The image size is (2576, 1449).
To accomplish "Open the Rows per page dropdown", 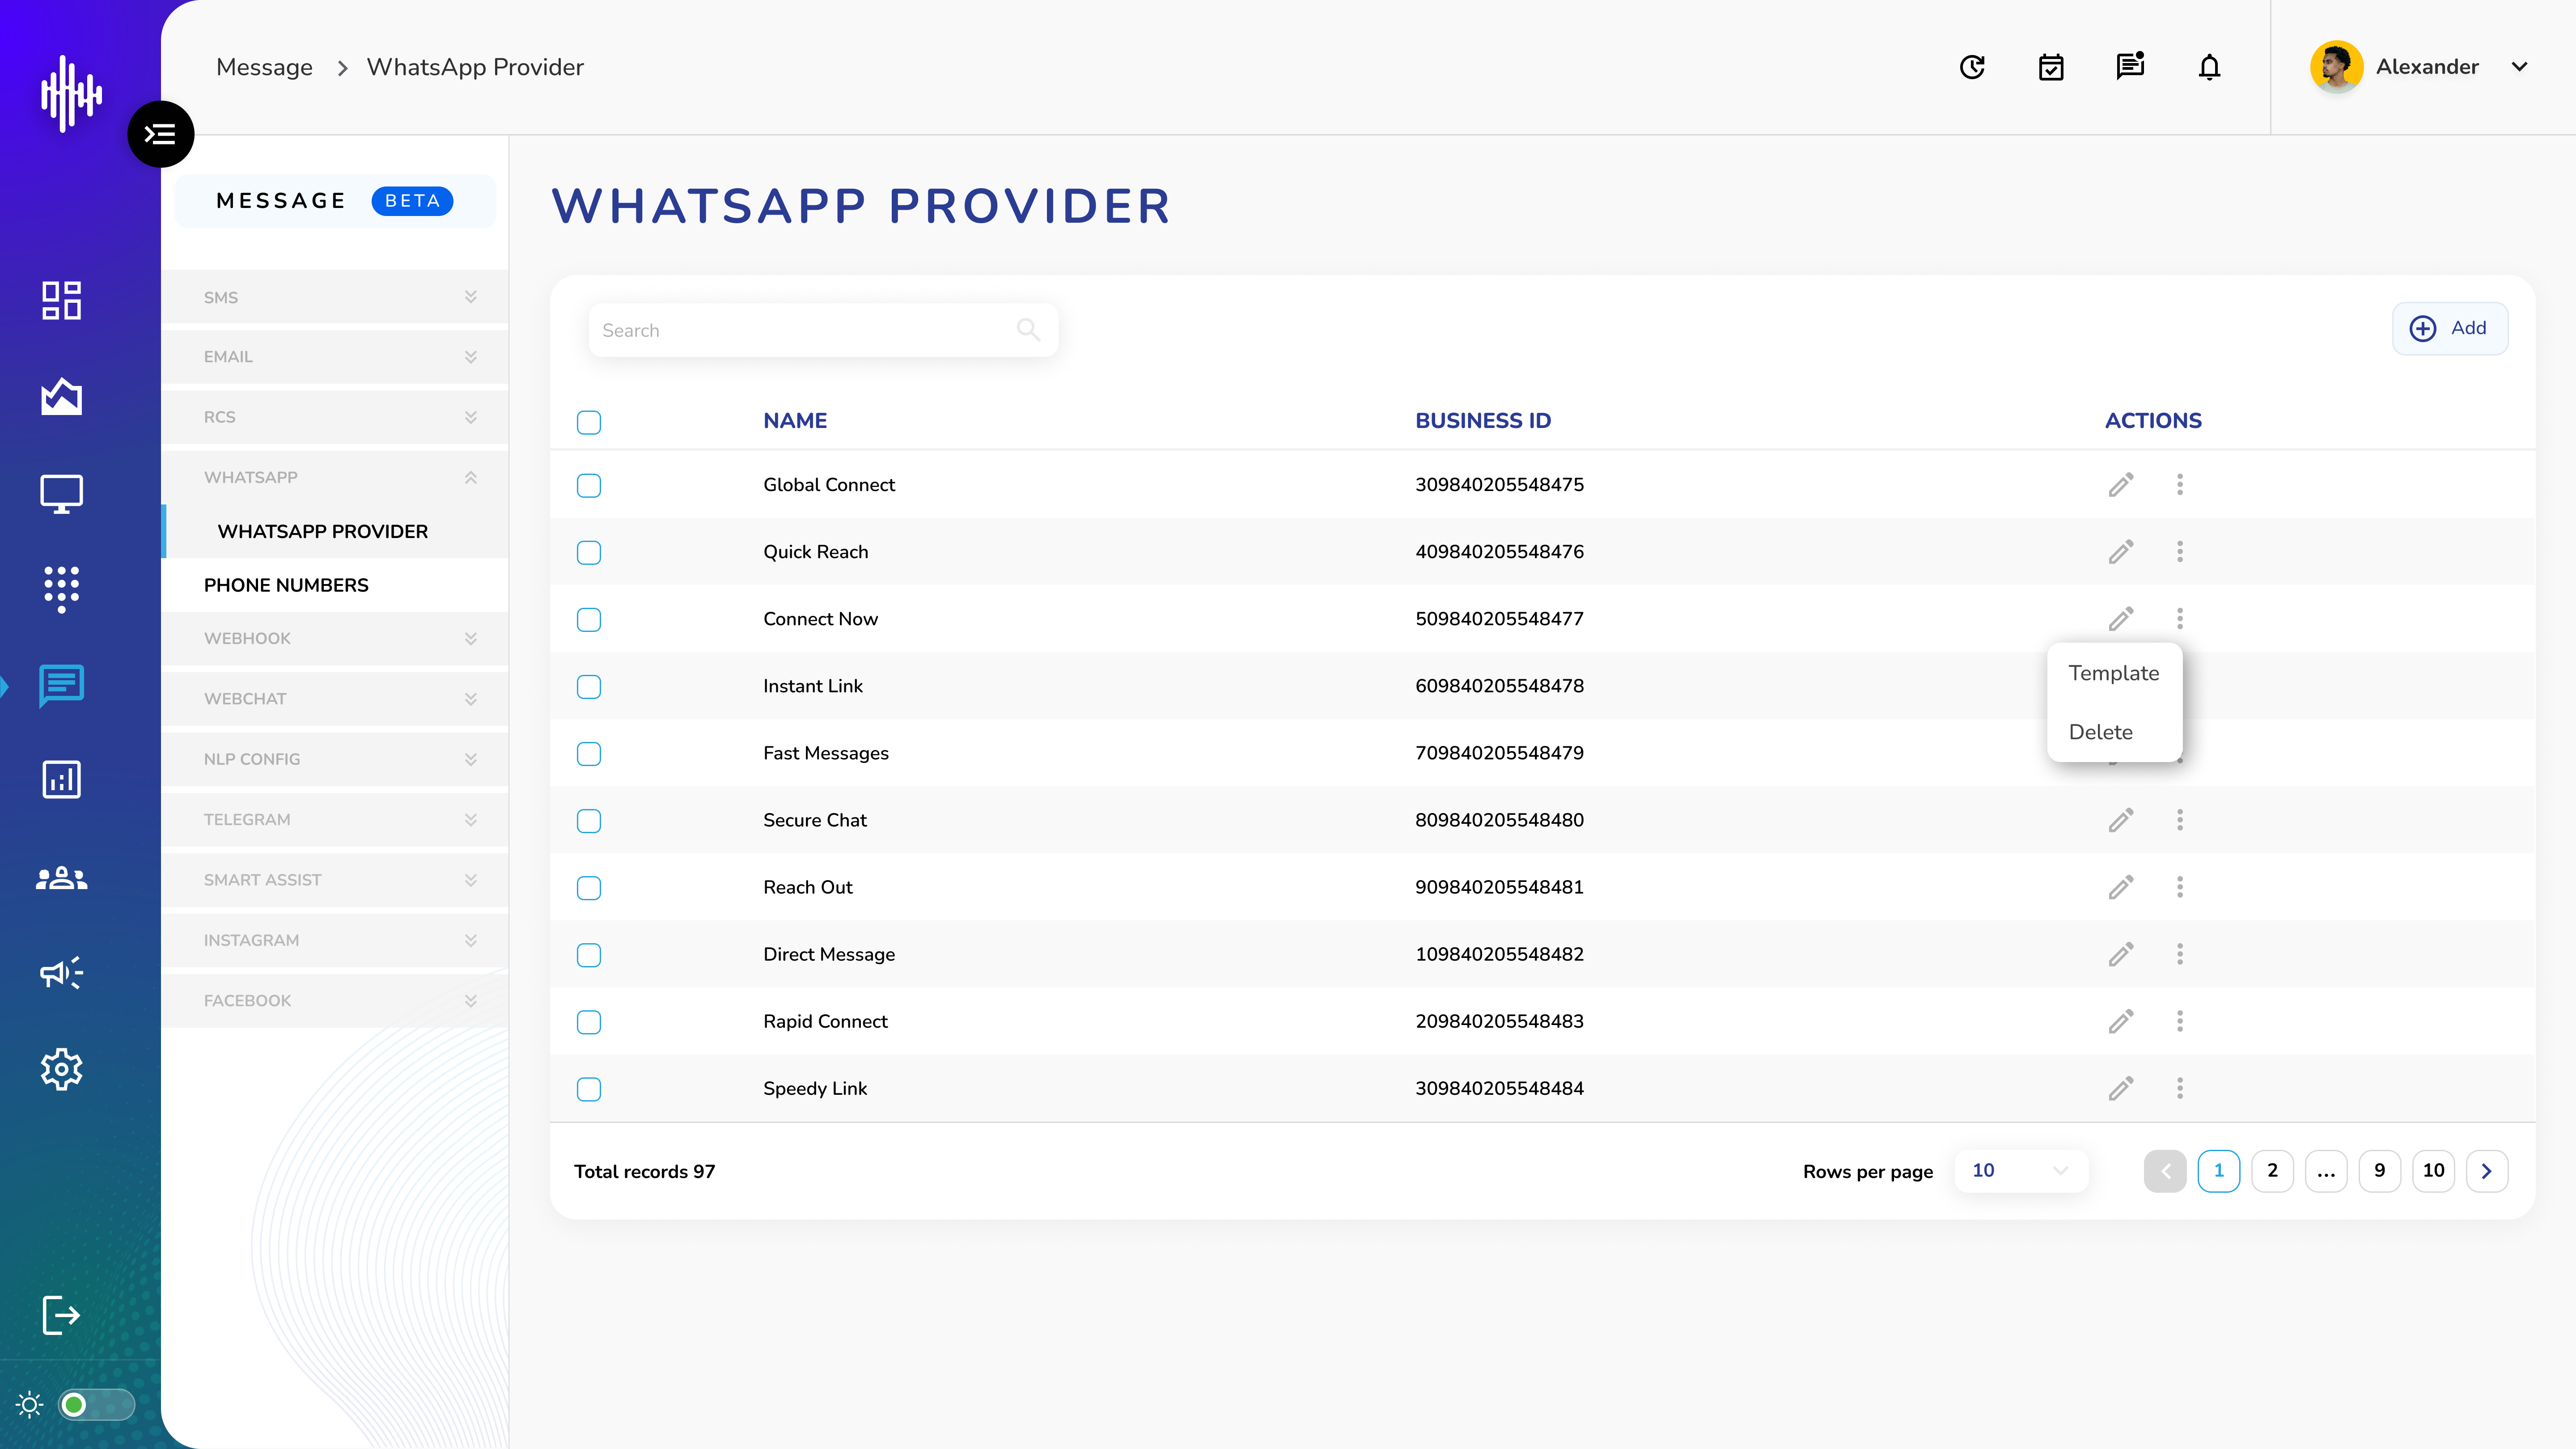I will pyautogui.click(x=2020, y=1171).
